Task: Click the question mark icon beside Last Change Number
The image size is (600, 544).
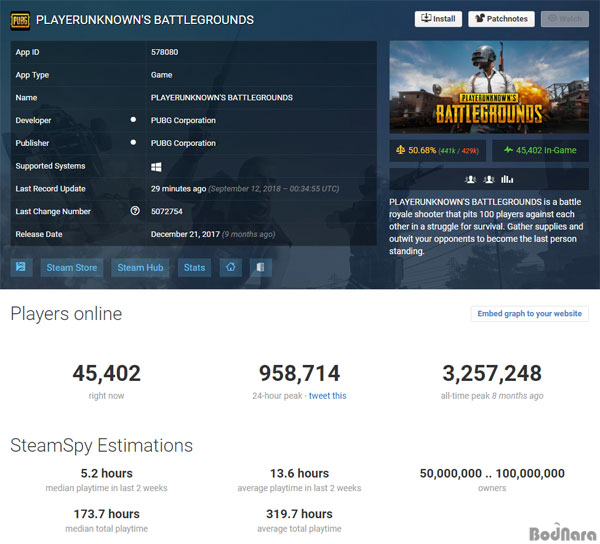Action: (x=135, y=211)
